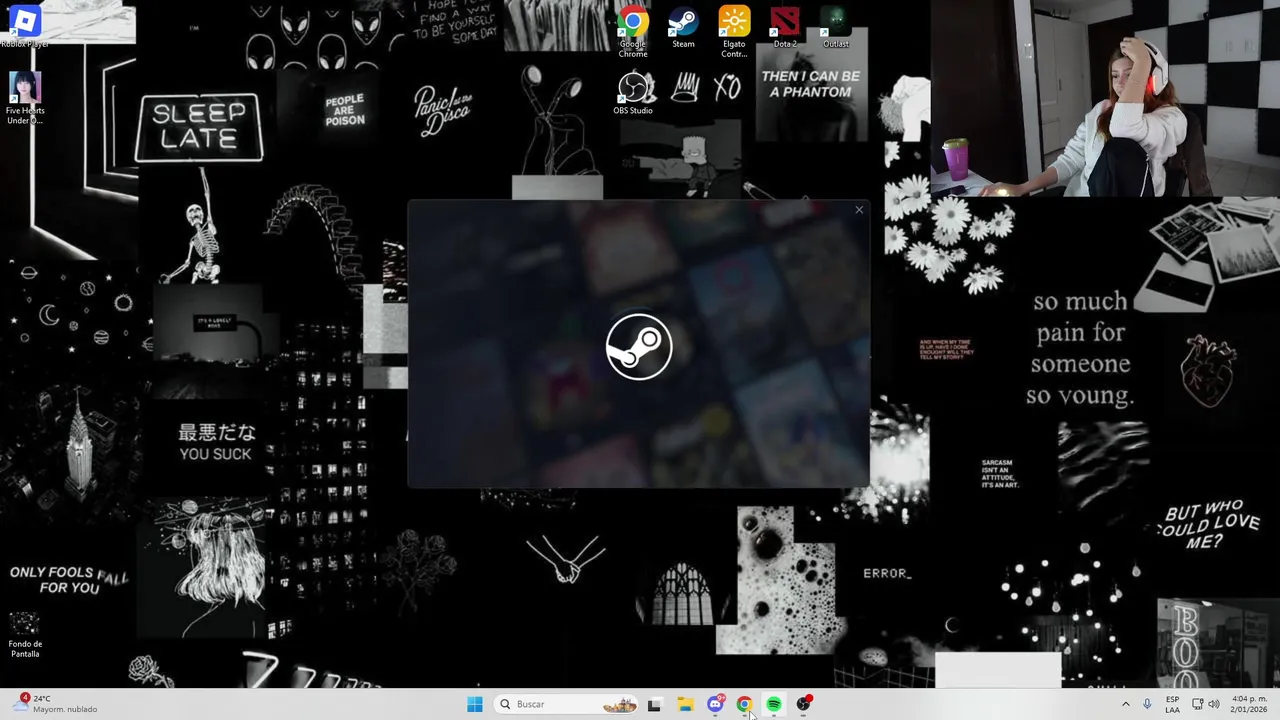Open OBS Studio from the taskbar
Screen dimensions: 1280x720
point(804,704)
